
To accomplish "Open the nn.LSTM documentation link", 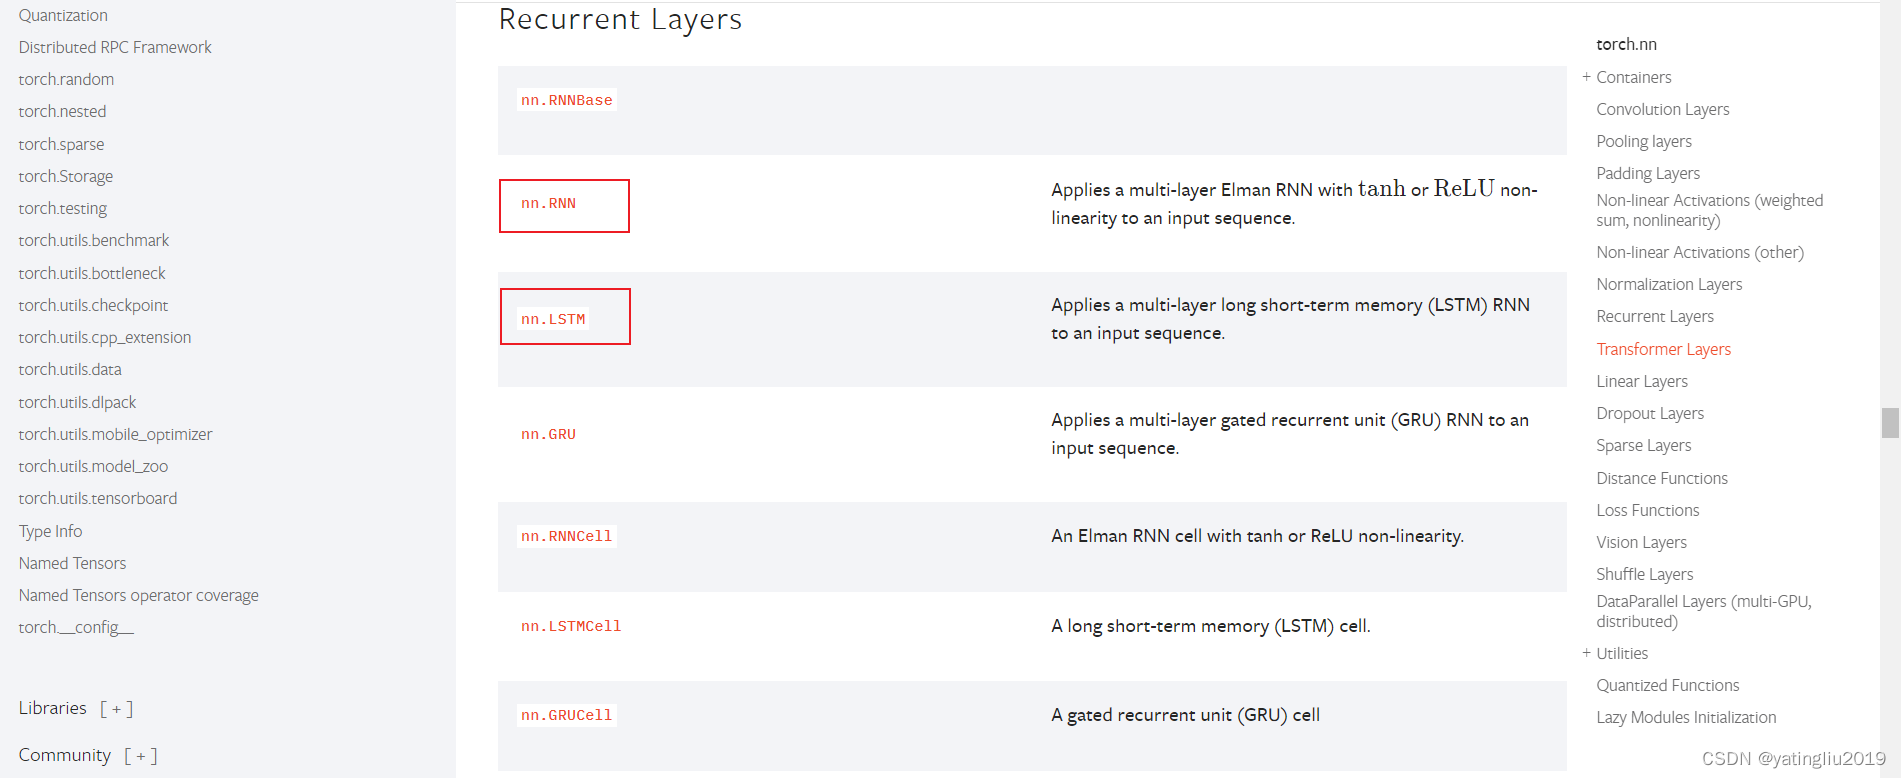I will [x=552, y=318].
